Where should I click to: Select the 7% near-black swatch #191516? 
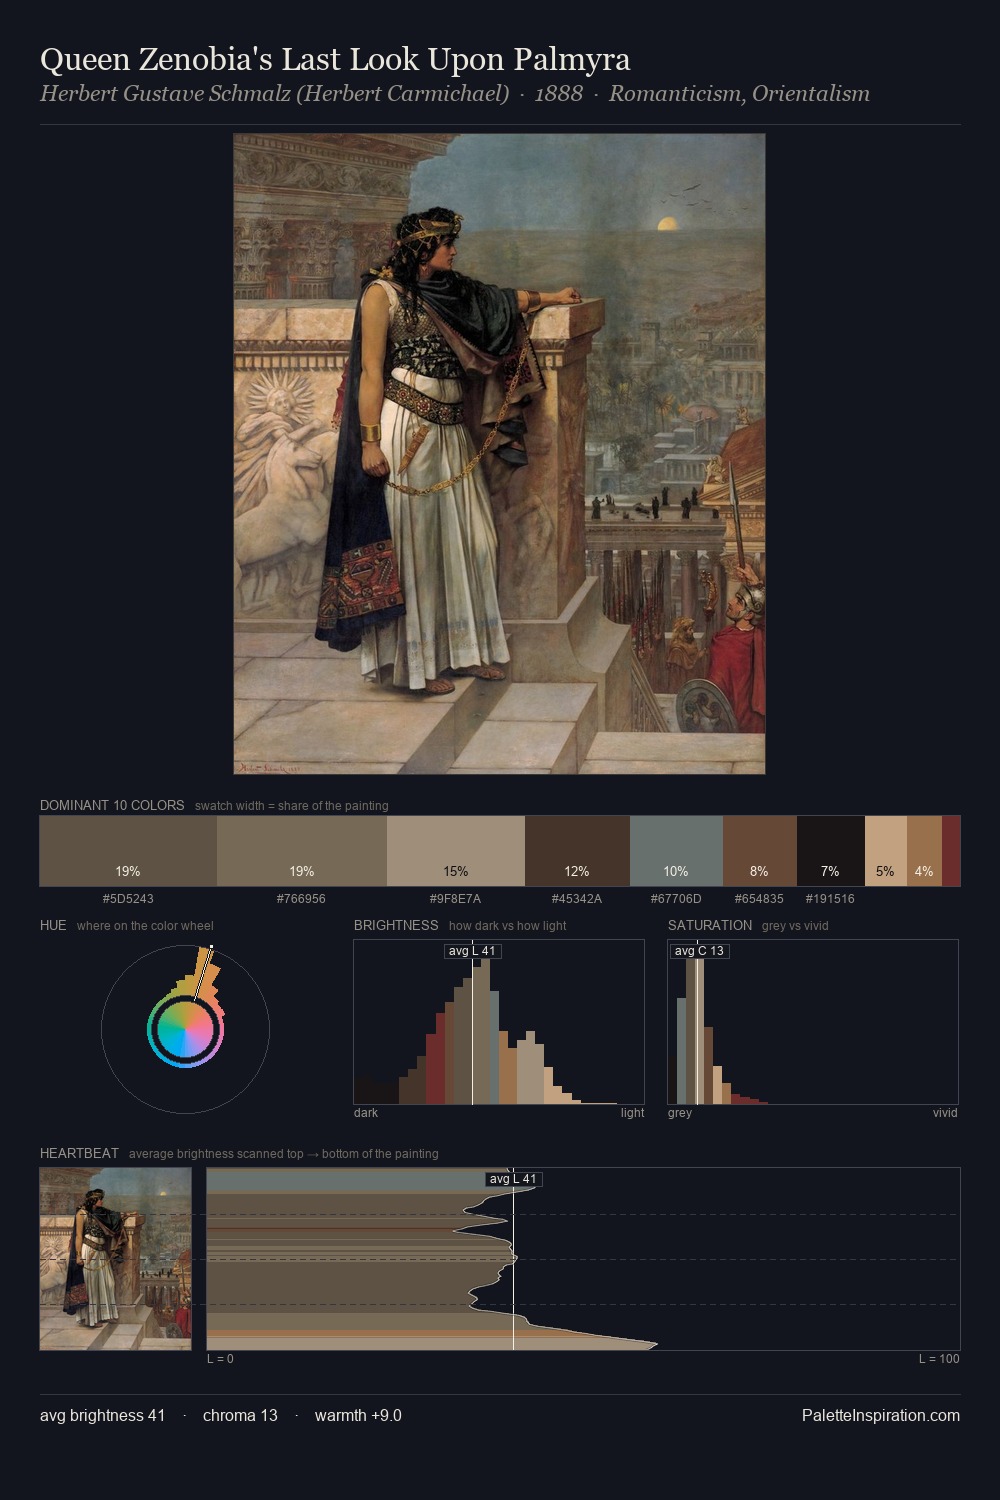pyautogui.click(x=831, y=851)
